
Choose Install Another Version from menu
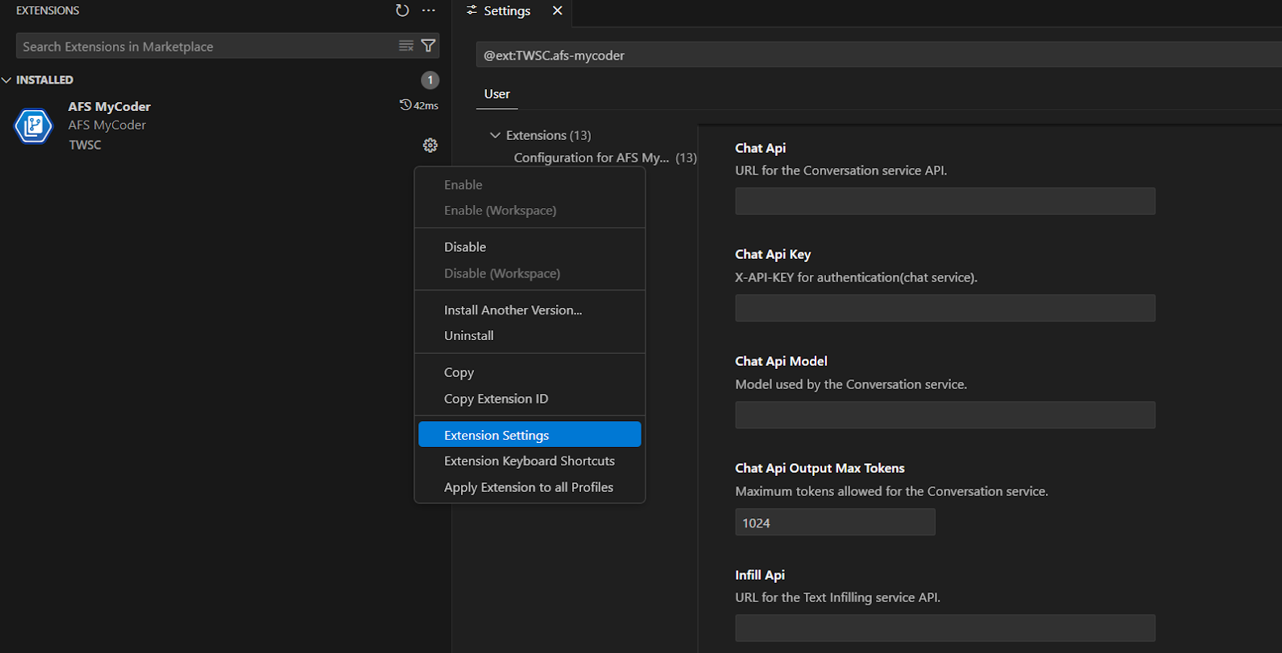point(530,310)
